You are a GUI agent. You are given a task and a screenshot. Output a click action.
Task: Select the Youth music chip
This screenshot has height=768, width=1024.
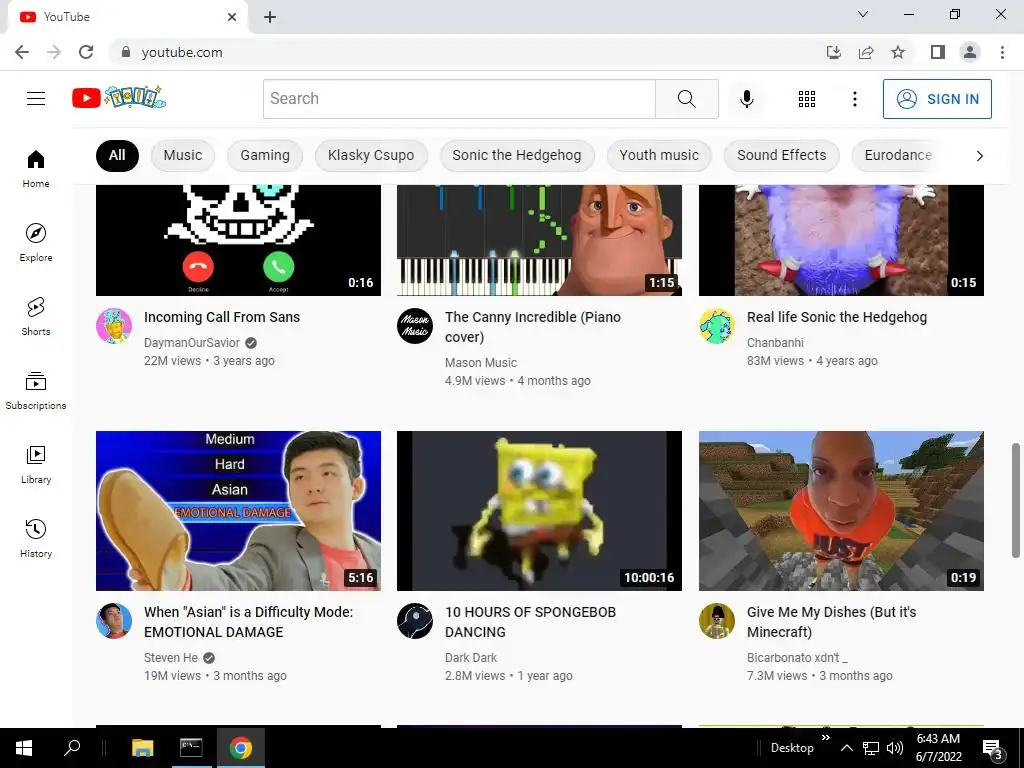click(659, 155)
